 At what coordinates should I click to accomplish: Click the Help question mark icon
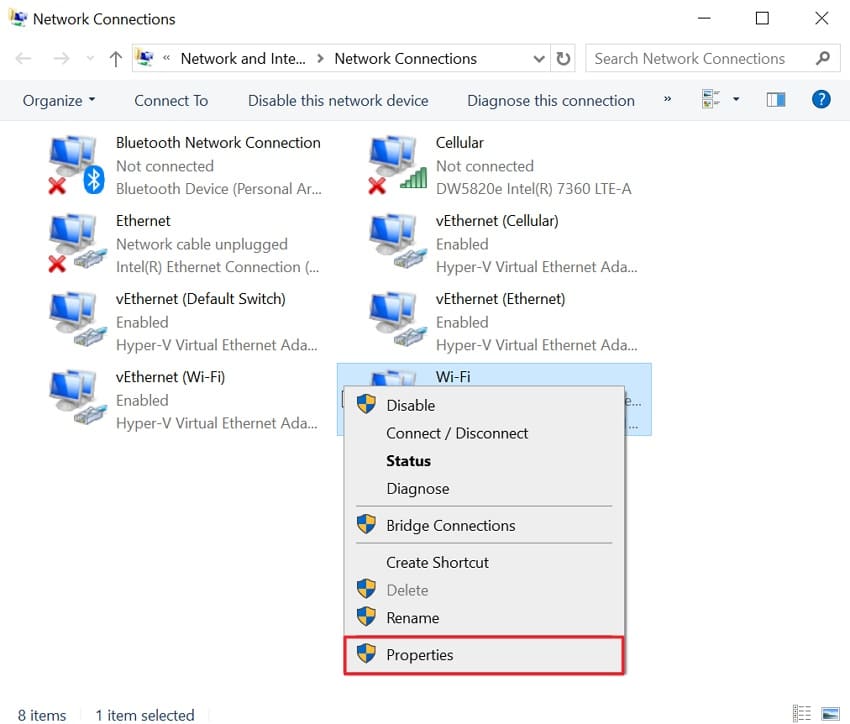pos(821,99)
